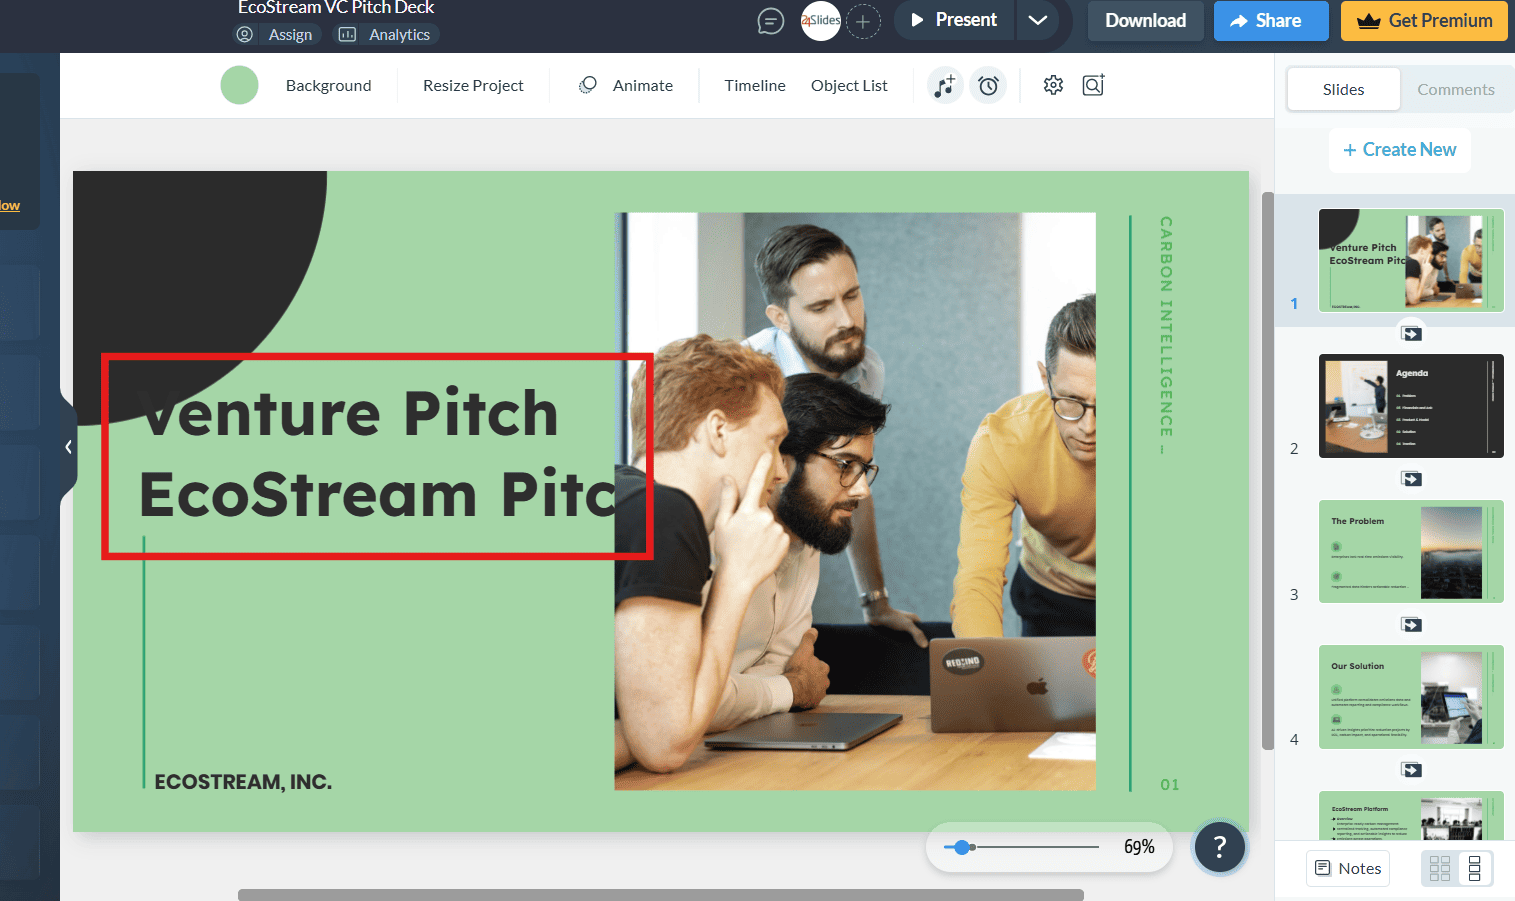Click the search preview icon in toolbar

1093,85
